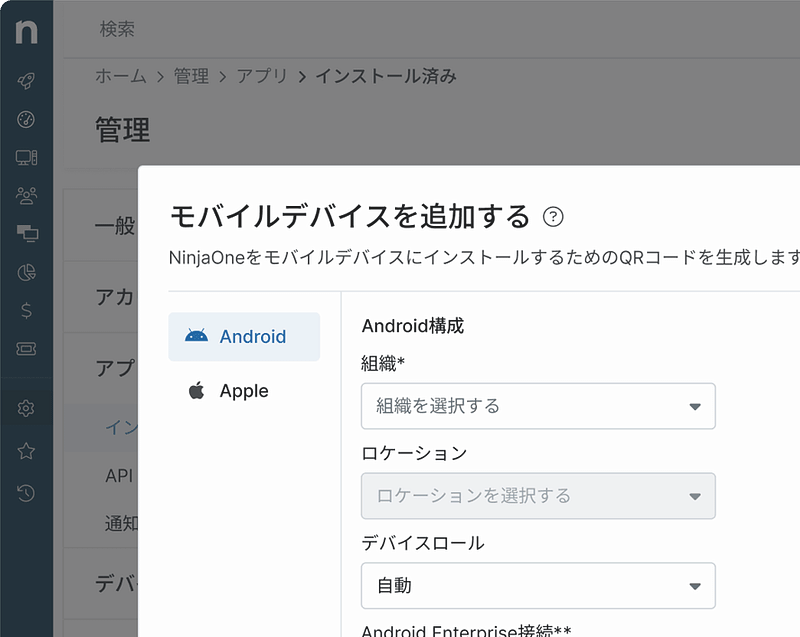Viewport: 800px width, 637px height.
Task: Open the recent history clock icon
Action: tap(26, 493)
